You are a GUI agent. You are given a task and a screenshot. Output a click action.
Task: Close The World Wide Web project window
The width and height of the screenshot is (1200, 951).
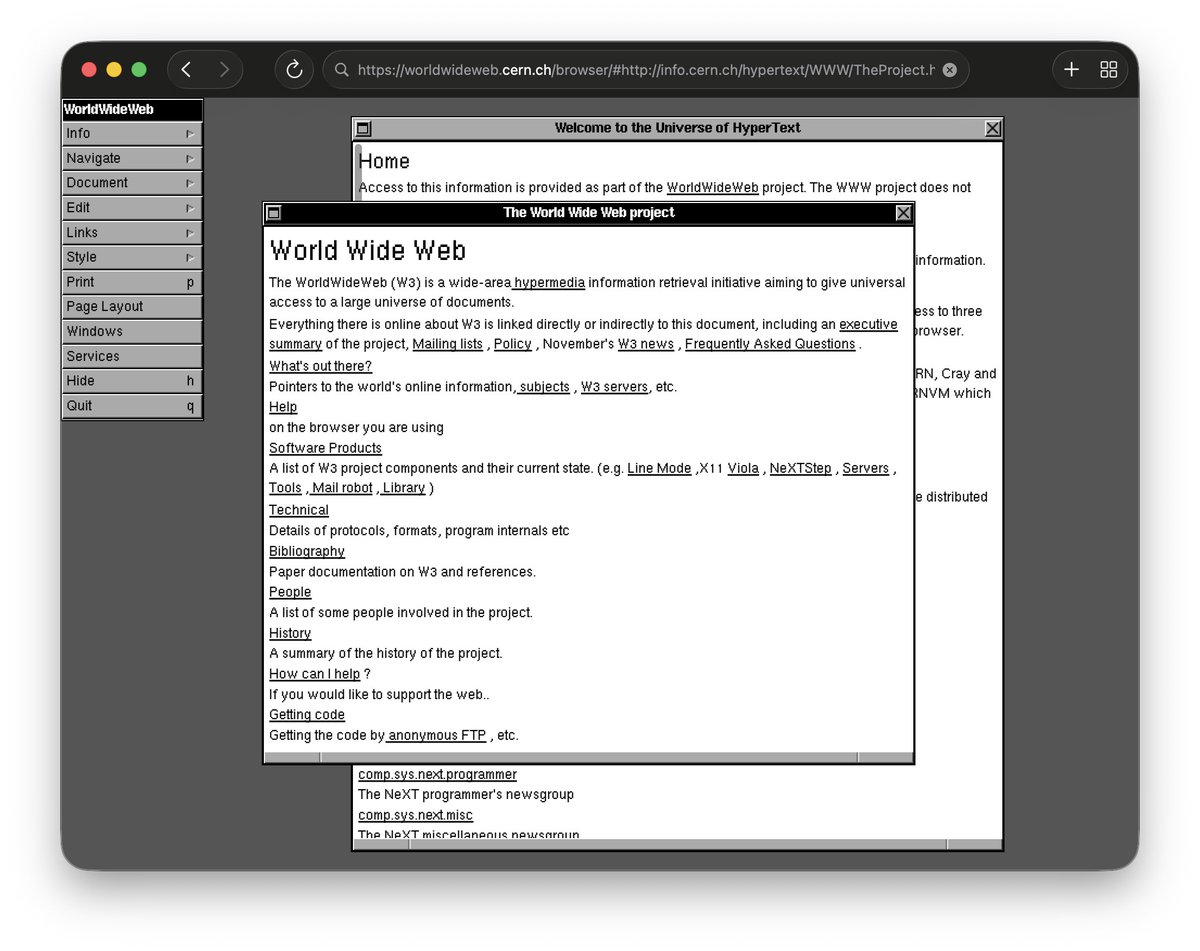(904, 213)
